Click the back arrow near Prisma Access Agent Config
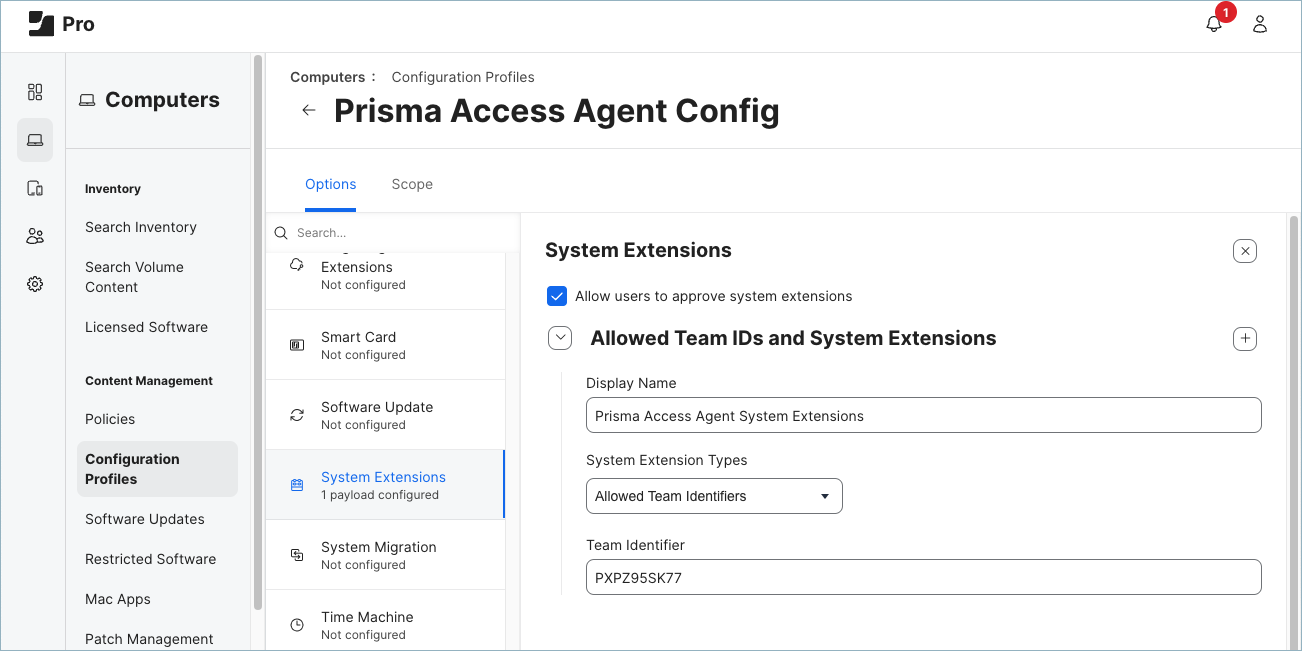This screenshot has width=1302, height=651. (x=308, y=110)
